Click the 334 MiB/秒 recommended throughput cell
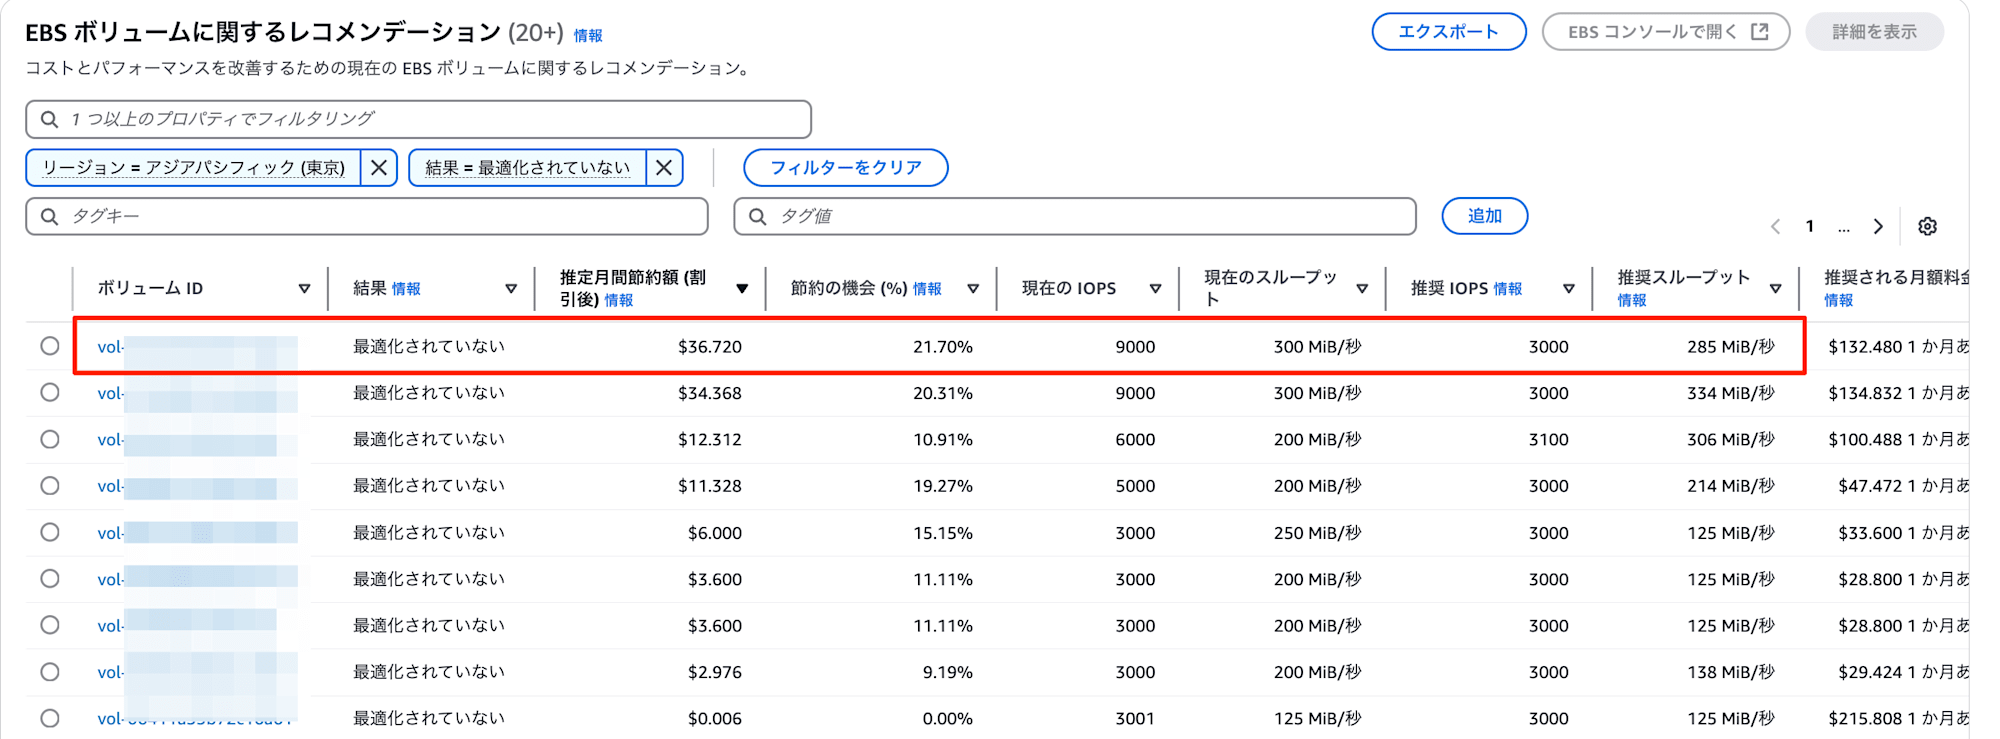Screen dimensions: 2000x739 tap(1731, 393)
